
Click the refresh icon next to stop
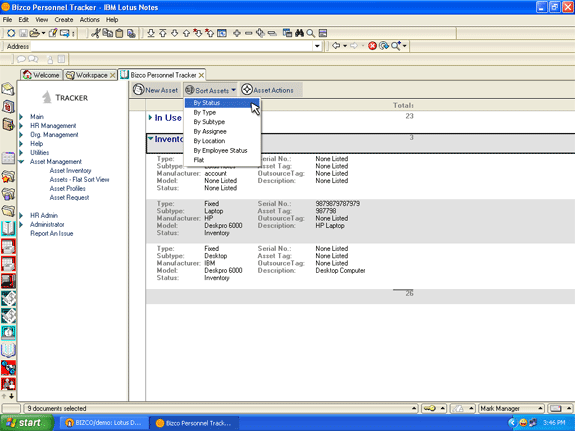[x=384, y=46]
